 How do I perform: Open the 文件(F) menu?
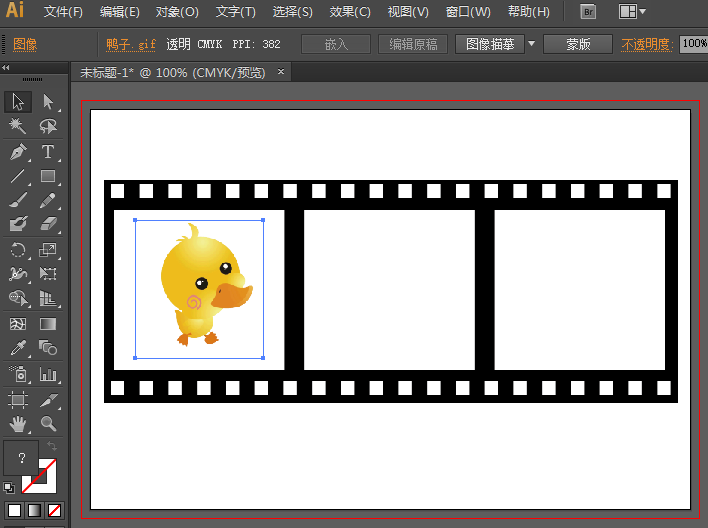tap(63, 12)
